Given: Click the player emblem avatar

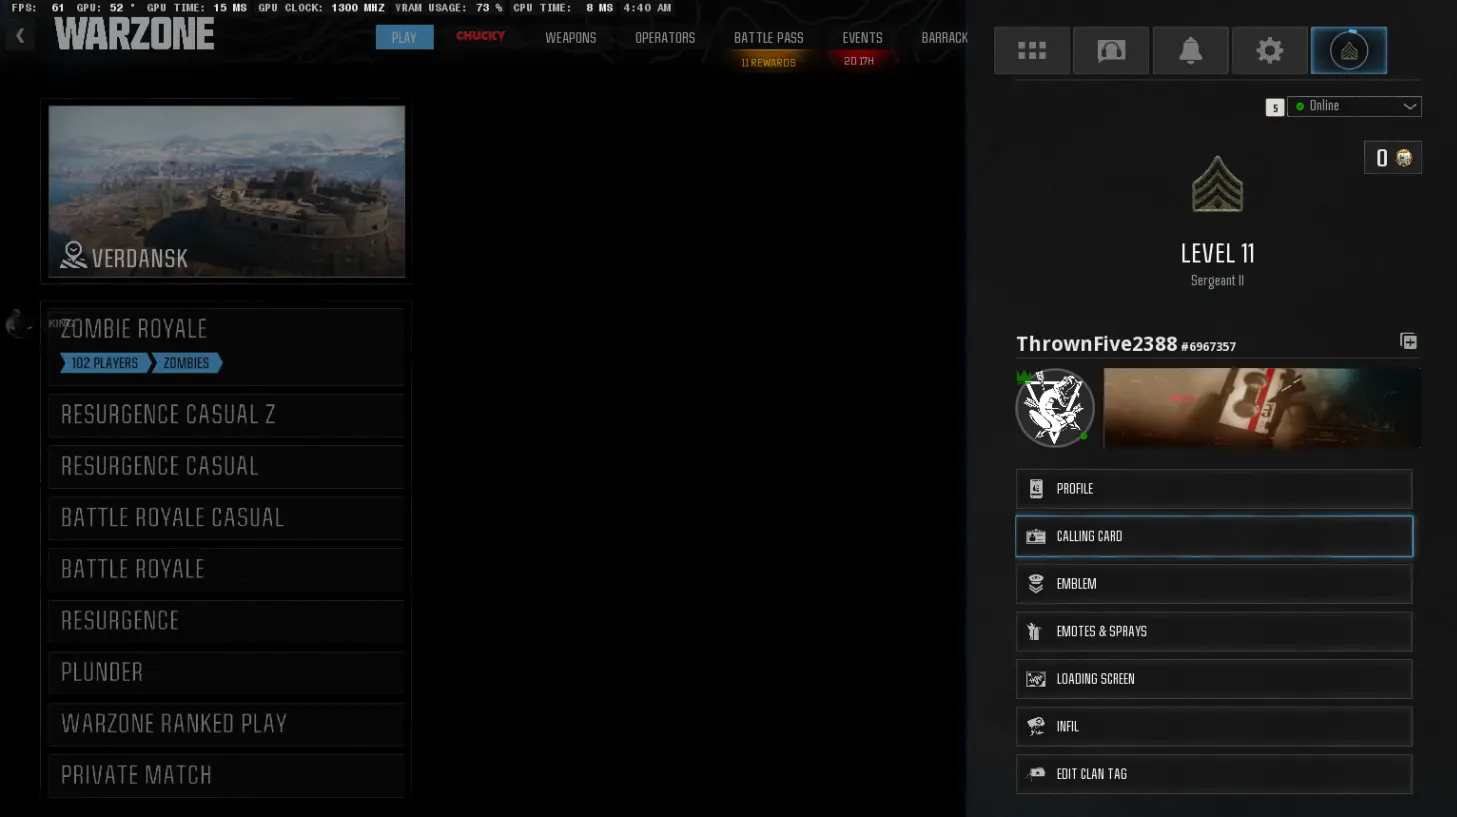Looking at the screenshot, I should (x=1054, y=408).
